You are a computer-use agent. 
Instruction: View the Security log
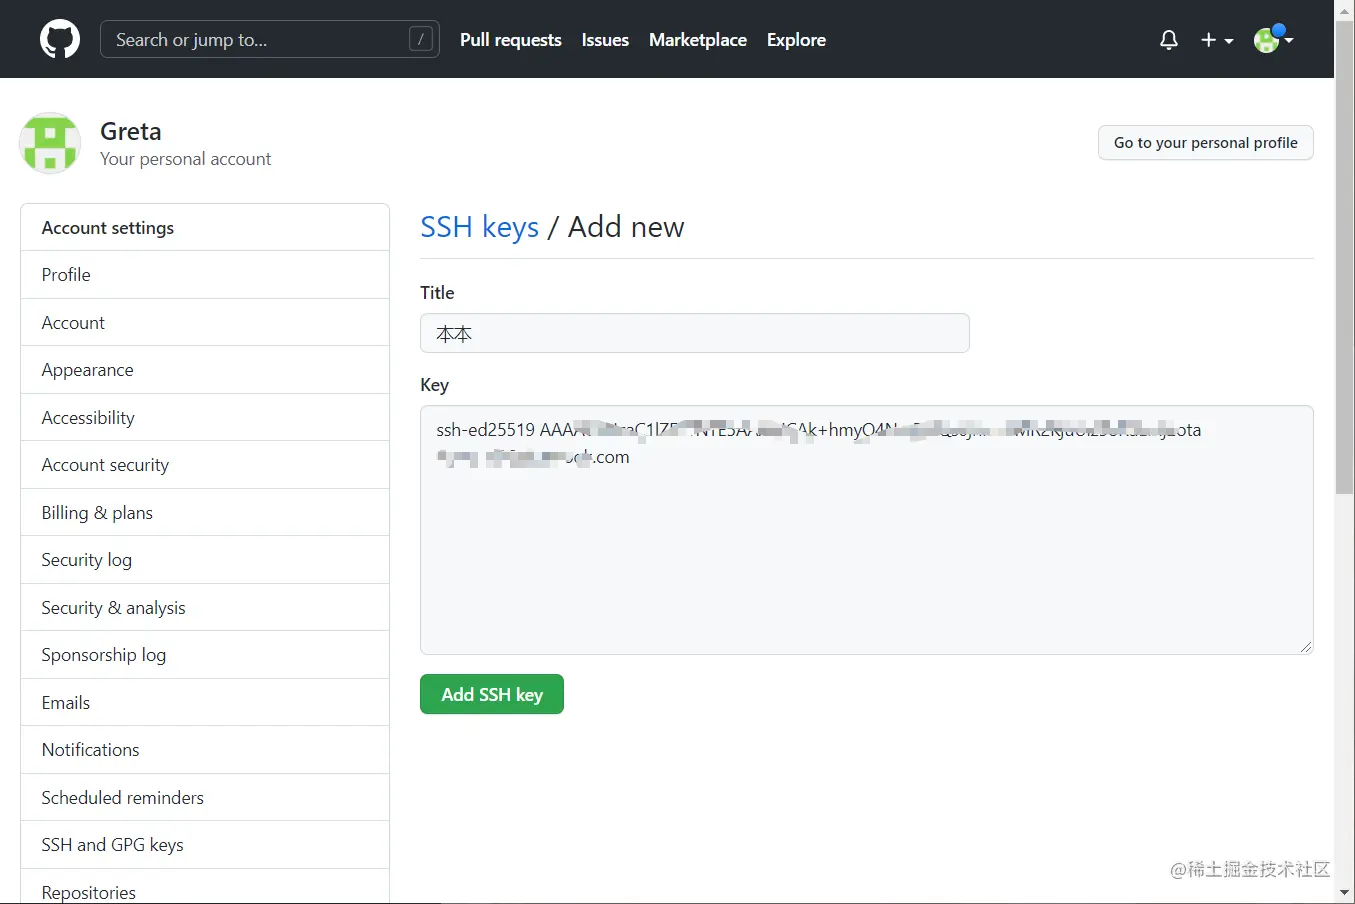pos(205,560)
